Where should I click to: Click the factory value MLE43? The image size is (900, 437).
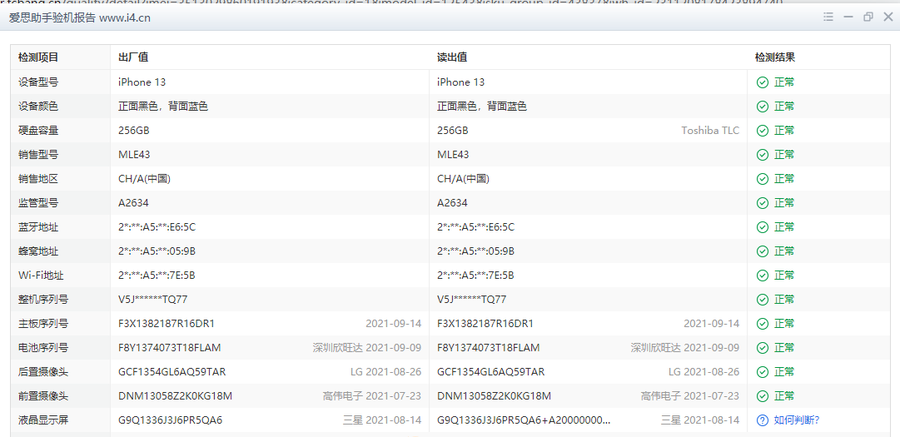tap(134, 154)
